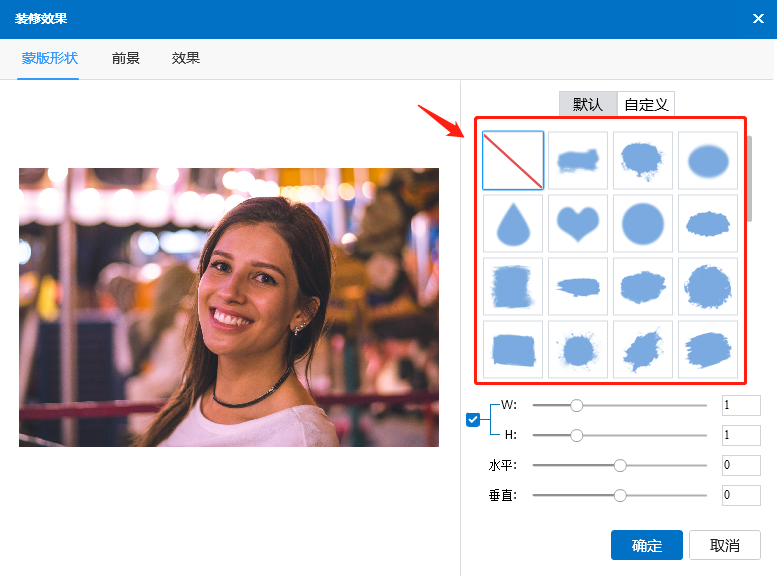
Task: Close the 装修效果 dialog
Action: coord(758,19)
